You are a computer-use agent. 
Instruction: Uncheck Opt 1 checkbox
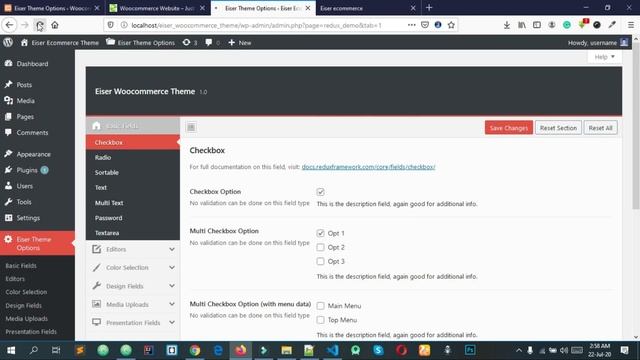coord(320,233)
